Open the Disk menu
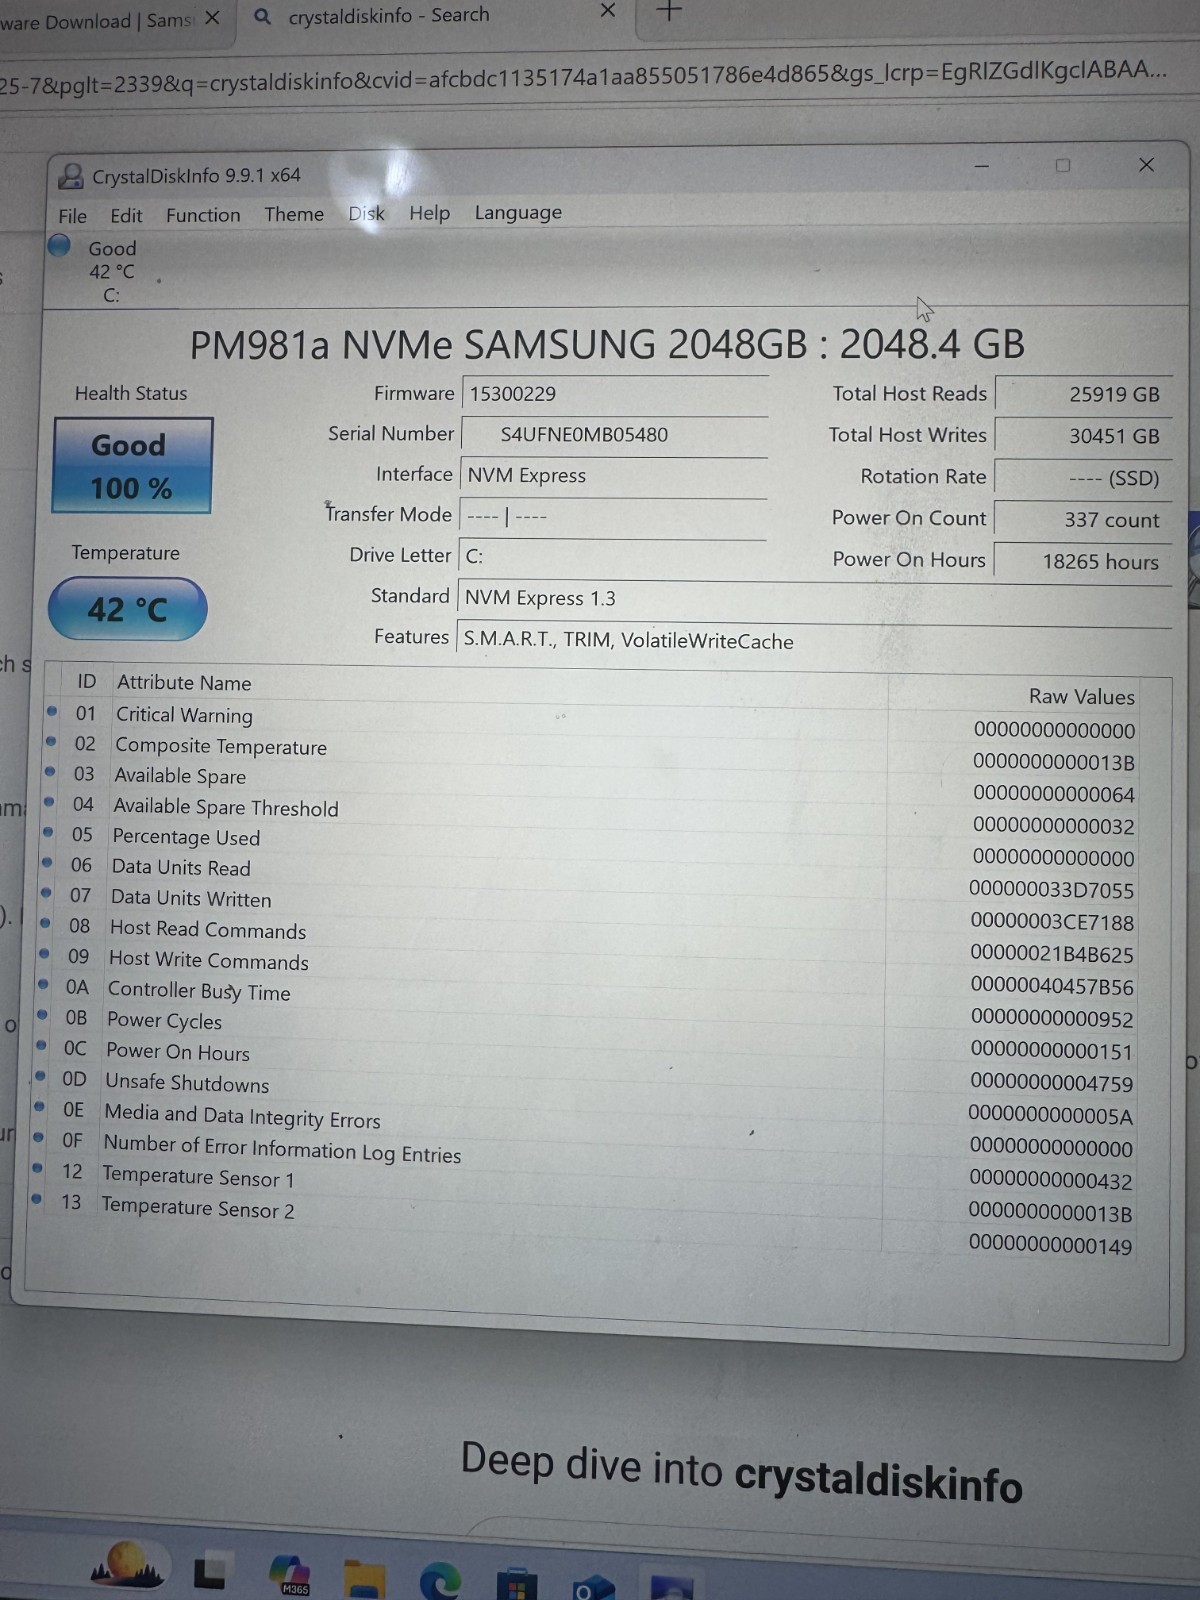 coord(366,213)
